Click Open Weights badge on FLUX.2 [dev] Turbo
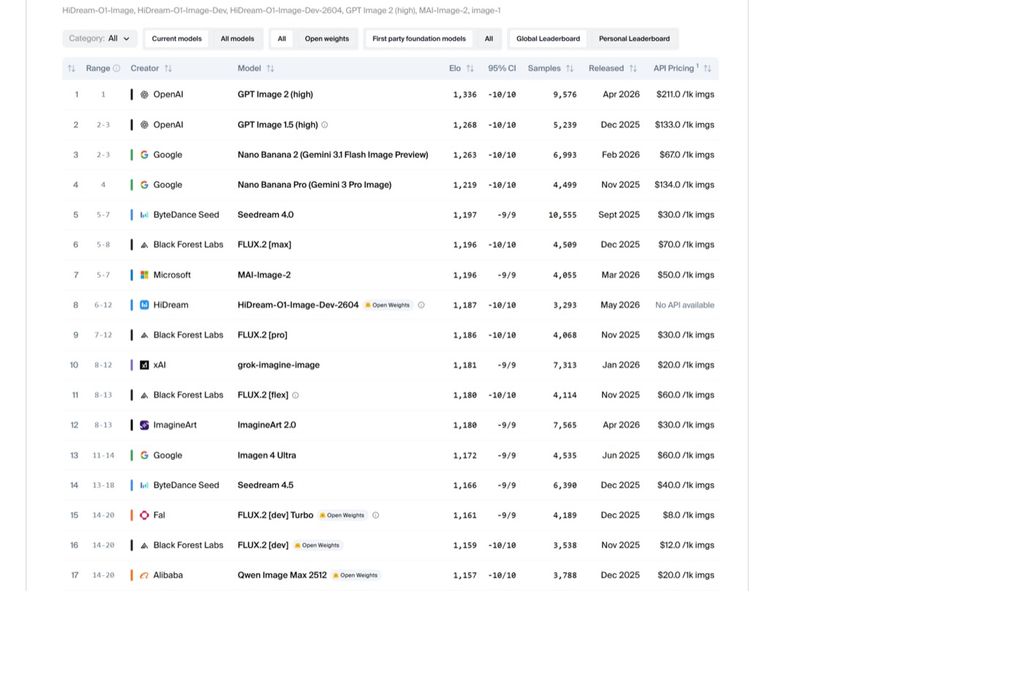 pos(342,515)
